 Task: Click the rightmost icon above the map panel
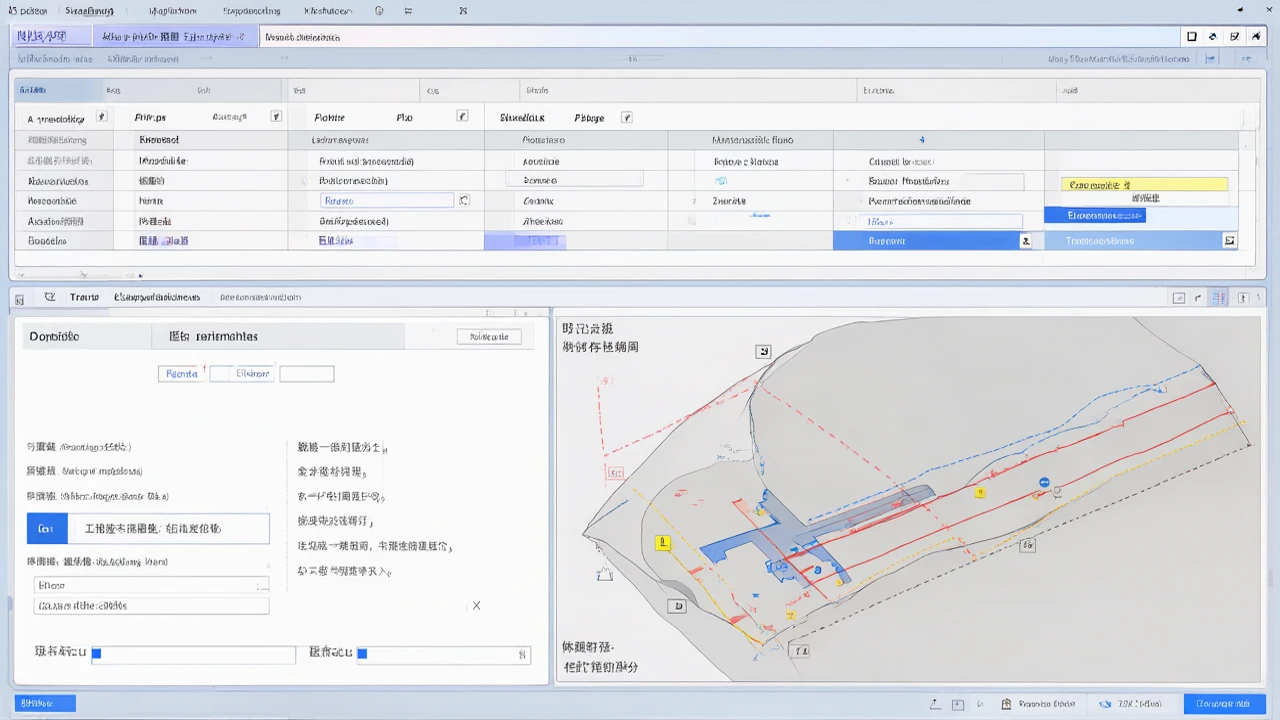tap(1243, 297)
